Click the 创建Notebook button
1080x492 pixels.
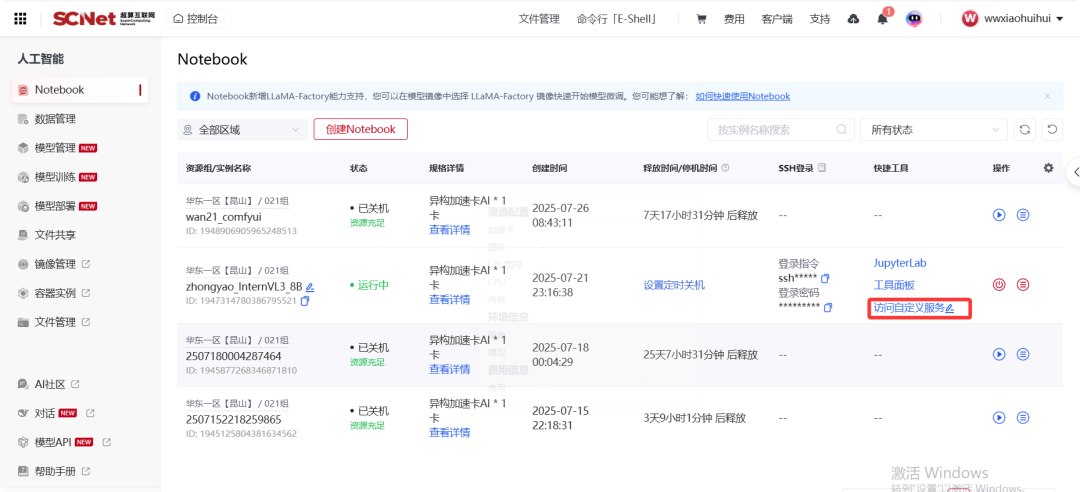point(360,129)
